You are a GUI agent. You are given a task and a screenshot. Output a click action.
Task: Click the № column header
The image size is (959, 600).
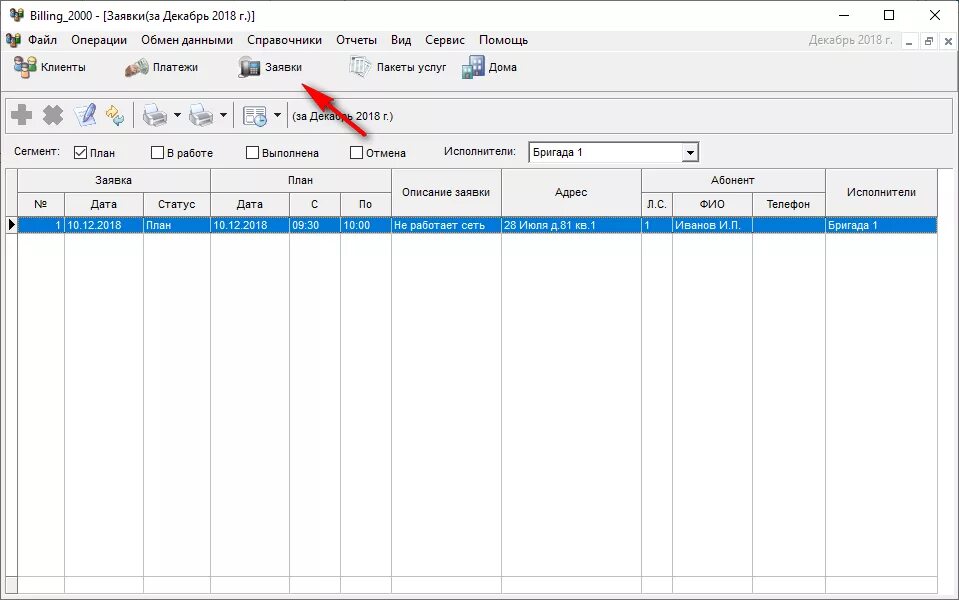pyautogui.click(x=41, y=204)
